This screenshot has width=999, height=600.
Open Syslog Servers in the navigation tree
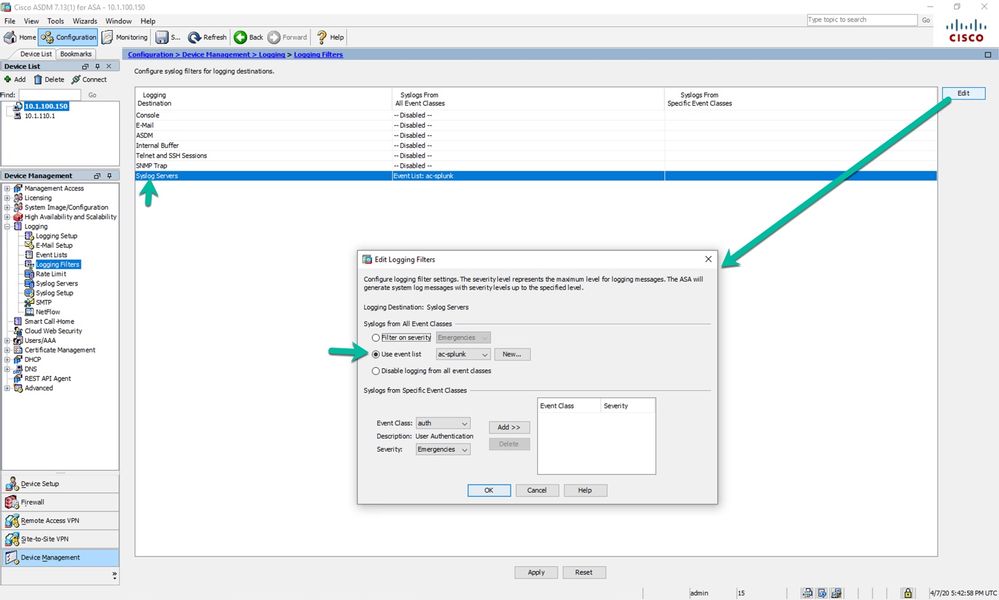click(57, 283)
